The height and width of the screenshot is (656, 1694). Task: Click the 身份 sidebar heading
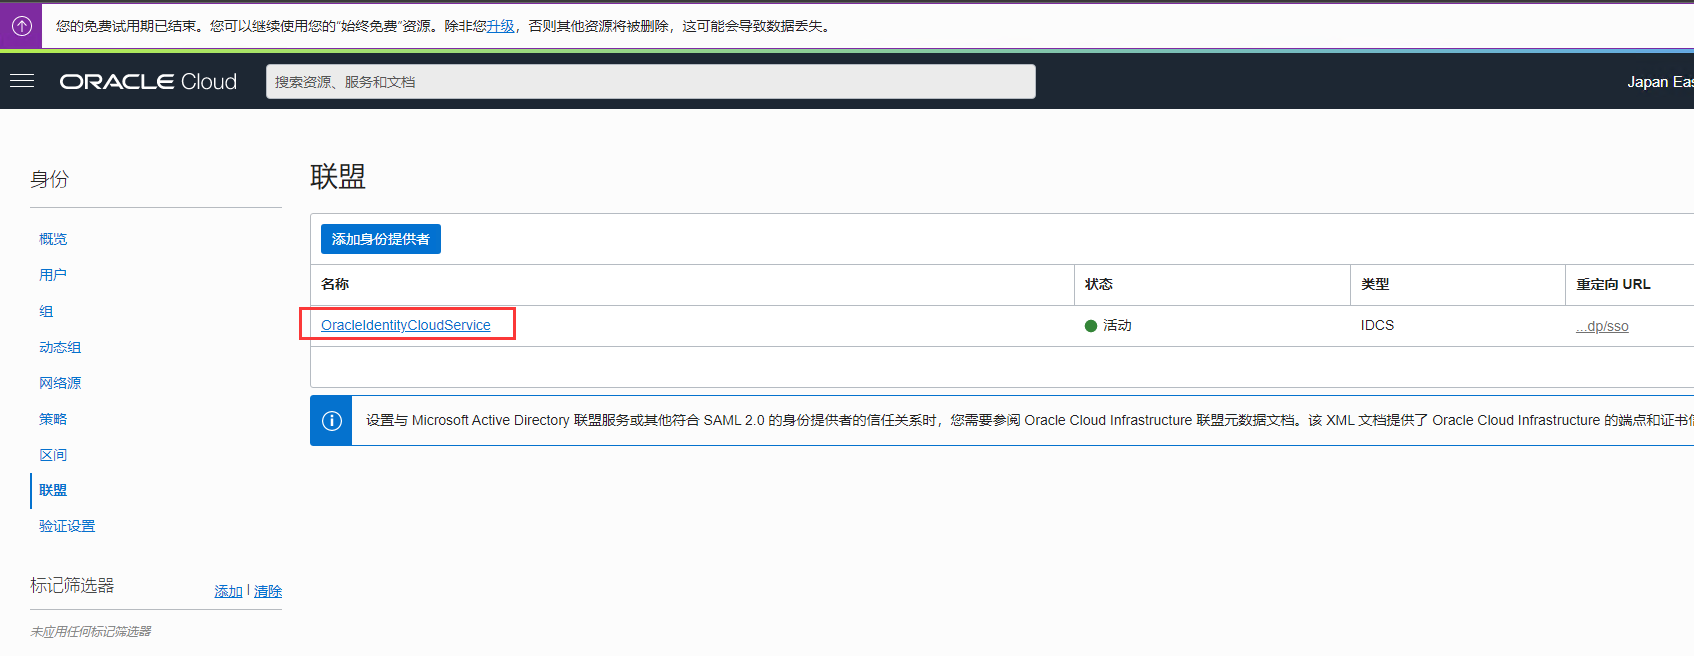click(50, 179)
